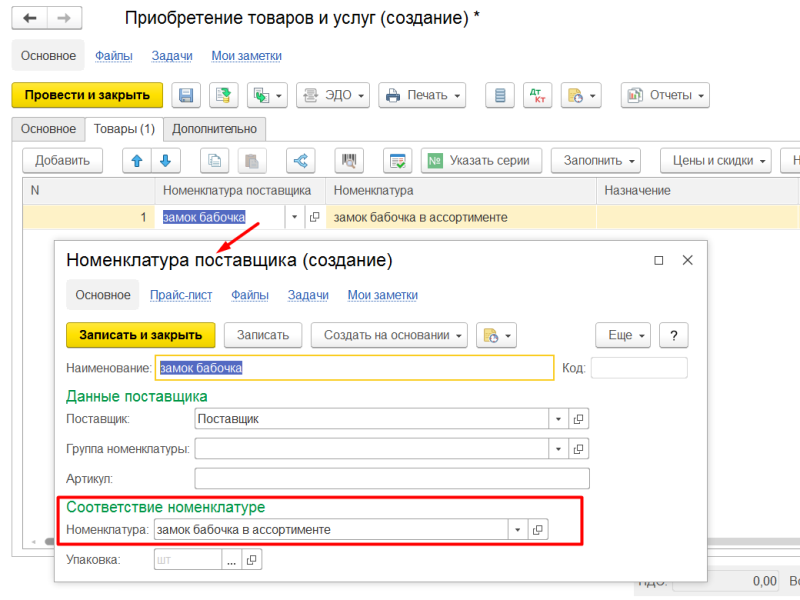The height and width of the screenshot is (600, 800).
Task: Go back with the left arrow button
Action: (30, 18)
